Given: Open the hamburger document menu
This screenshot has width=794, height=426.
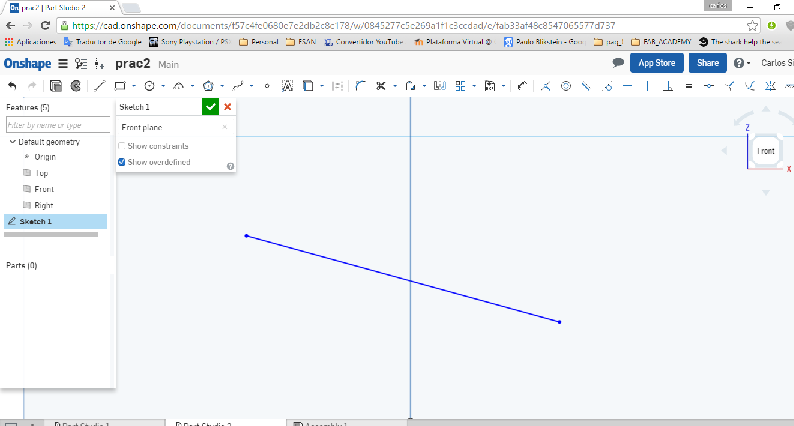Looking at the screenshot, I should click(x=63, y=63).
